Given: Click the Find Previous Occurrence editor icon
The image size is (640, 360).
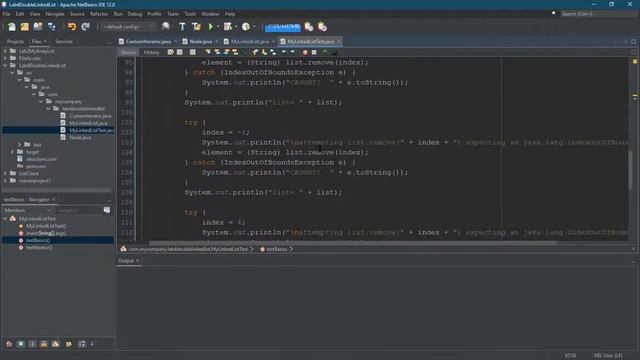Looking at the screenshot, I should (217, 52).
